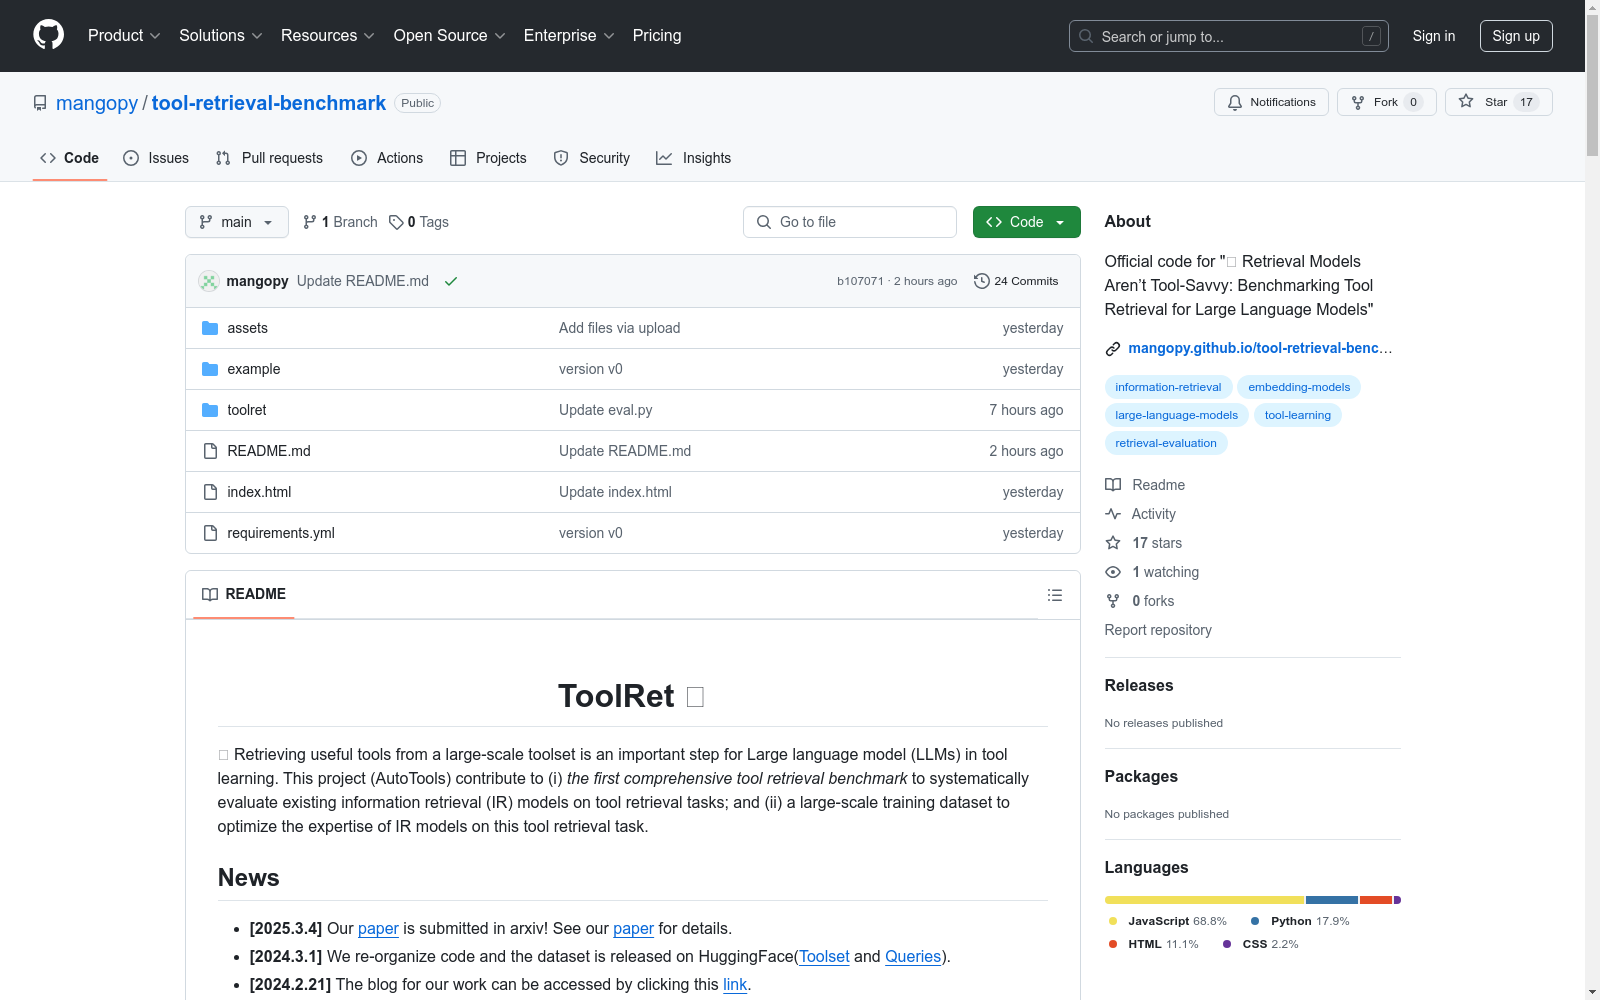The width and height of the screenshot is (1600, 1000).
Task: Open the green Code dropdown button
Action: (1026, 222)
